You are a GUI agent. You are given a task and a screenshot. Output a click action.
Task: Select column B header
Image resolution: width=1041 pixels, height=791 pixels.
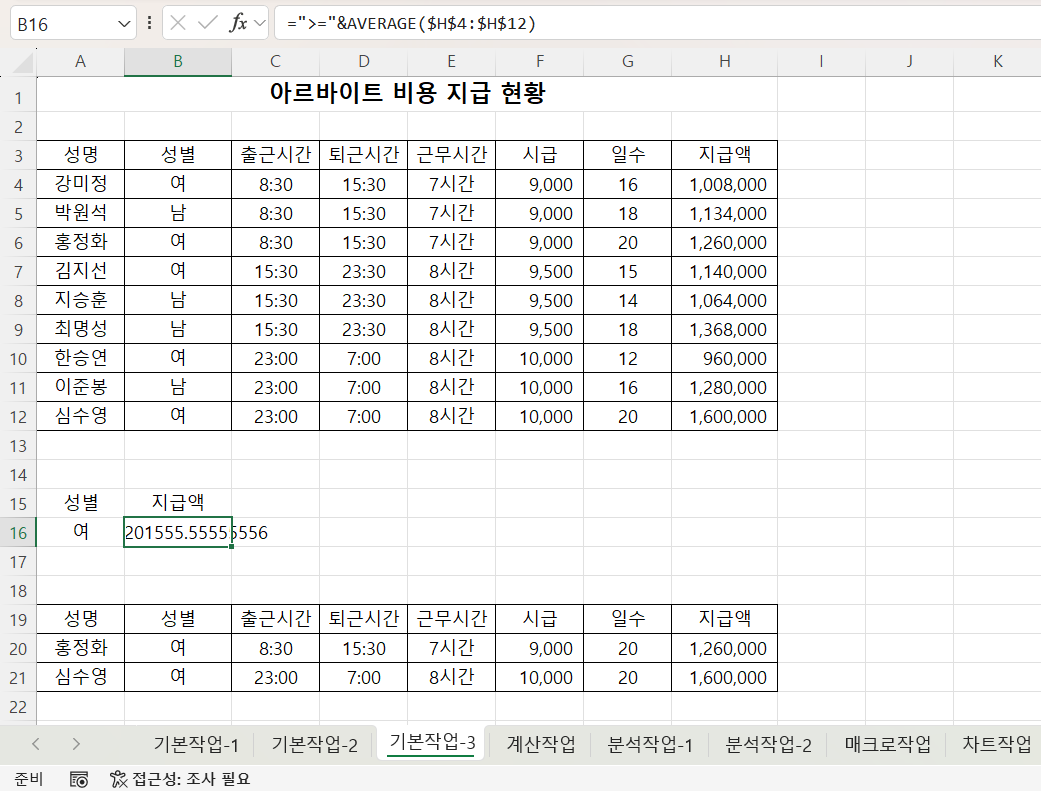[x=178, y=62]
